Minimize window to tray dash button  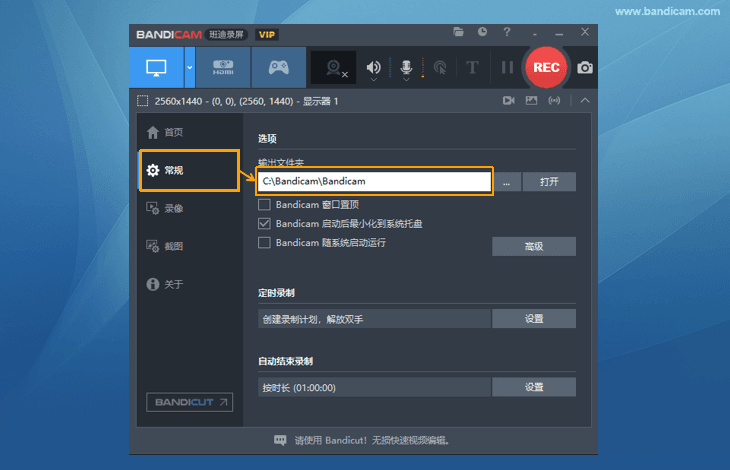(x=535, y=34)
